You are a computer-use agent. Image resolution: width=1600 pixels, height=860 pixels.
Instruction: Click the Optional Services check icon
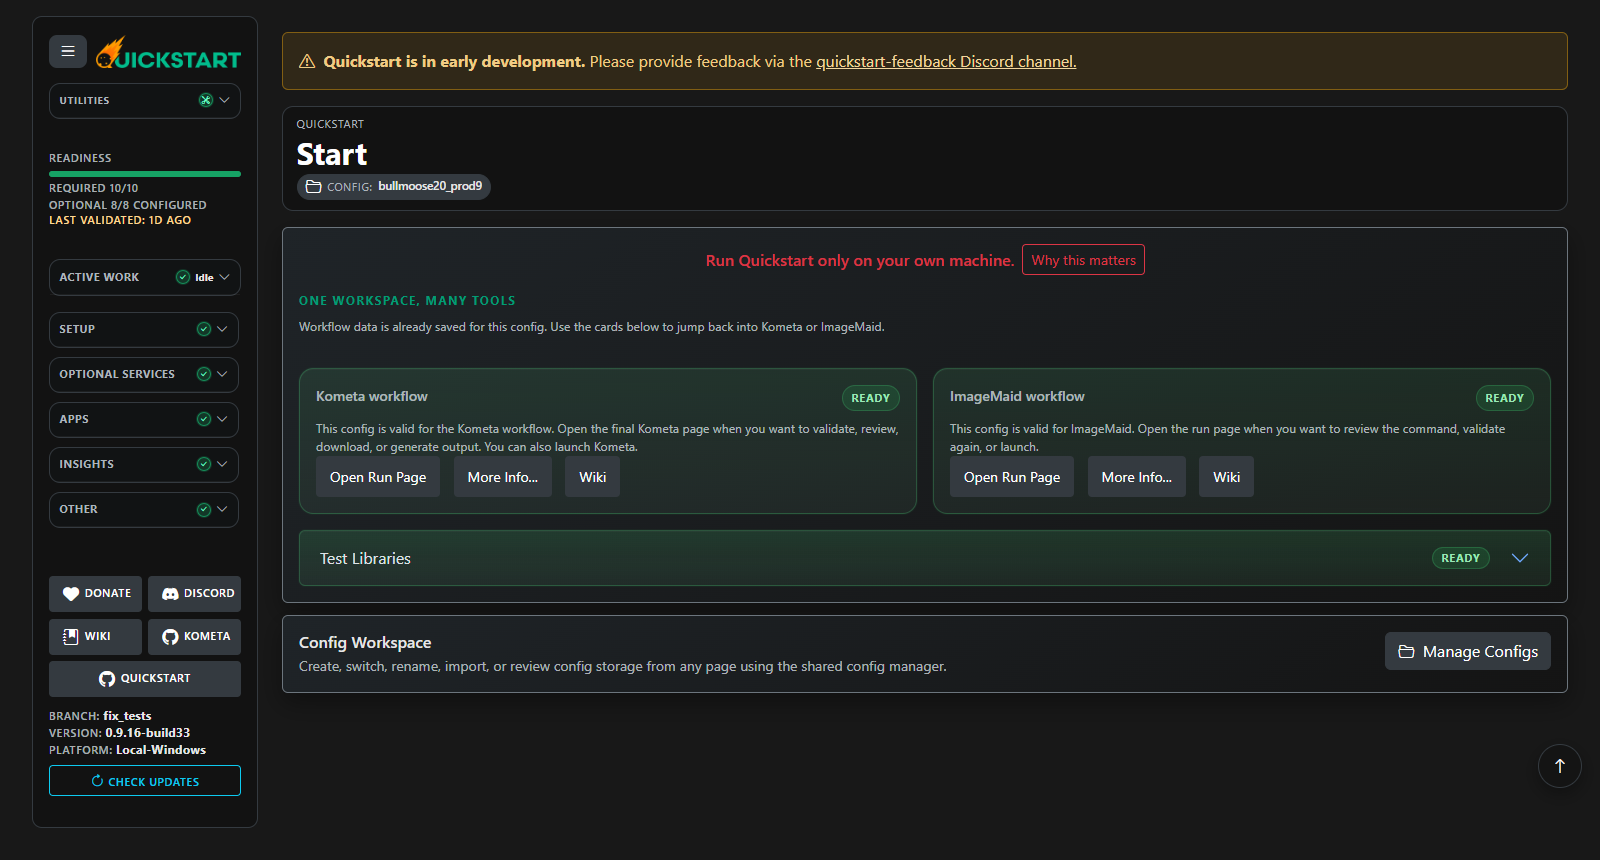(x=204, y=374)
